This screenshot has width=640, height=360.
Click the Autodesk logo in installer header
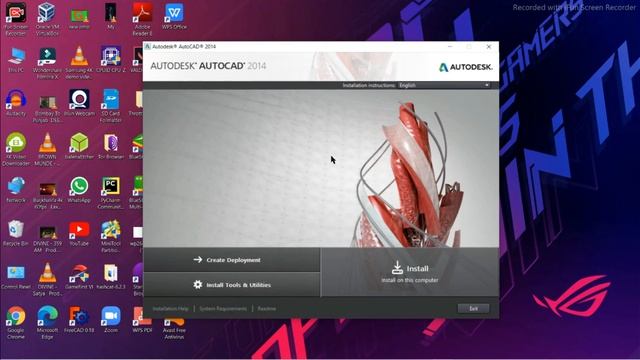pos(465,67)
